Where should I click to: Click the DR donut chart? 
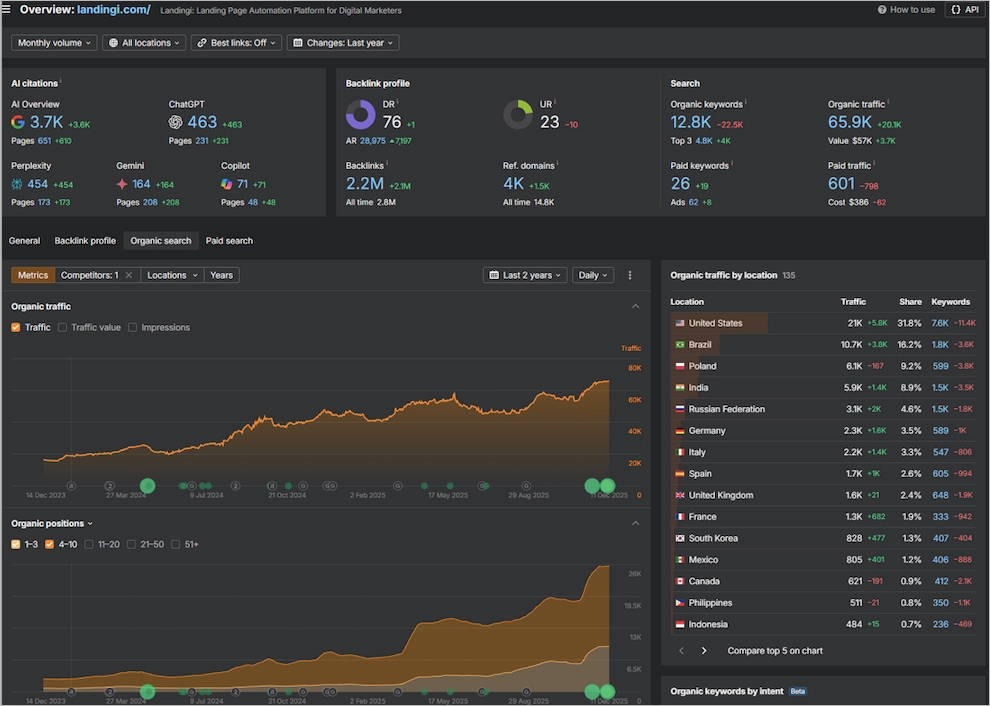click(x=361, y=115)
